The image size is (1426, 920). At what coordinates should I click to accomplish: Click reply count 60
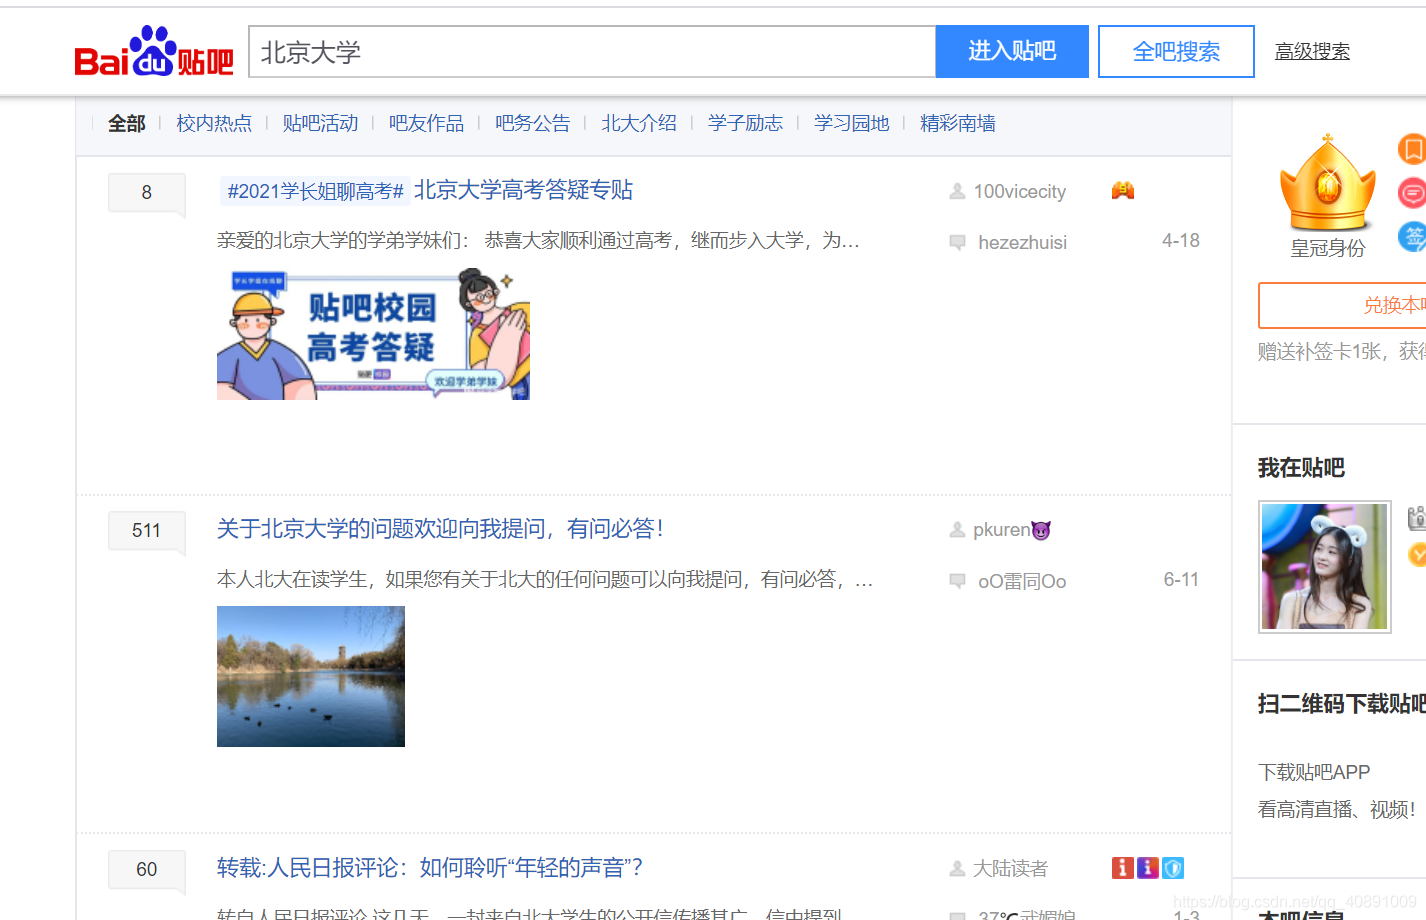tap(147, 869)
